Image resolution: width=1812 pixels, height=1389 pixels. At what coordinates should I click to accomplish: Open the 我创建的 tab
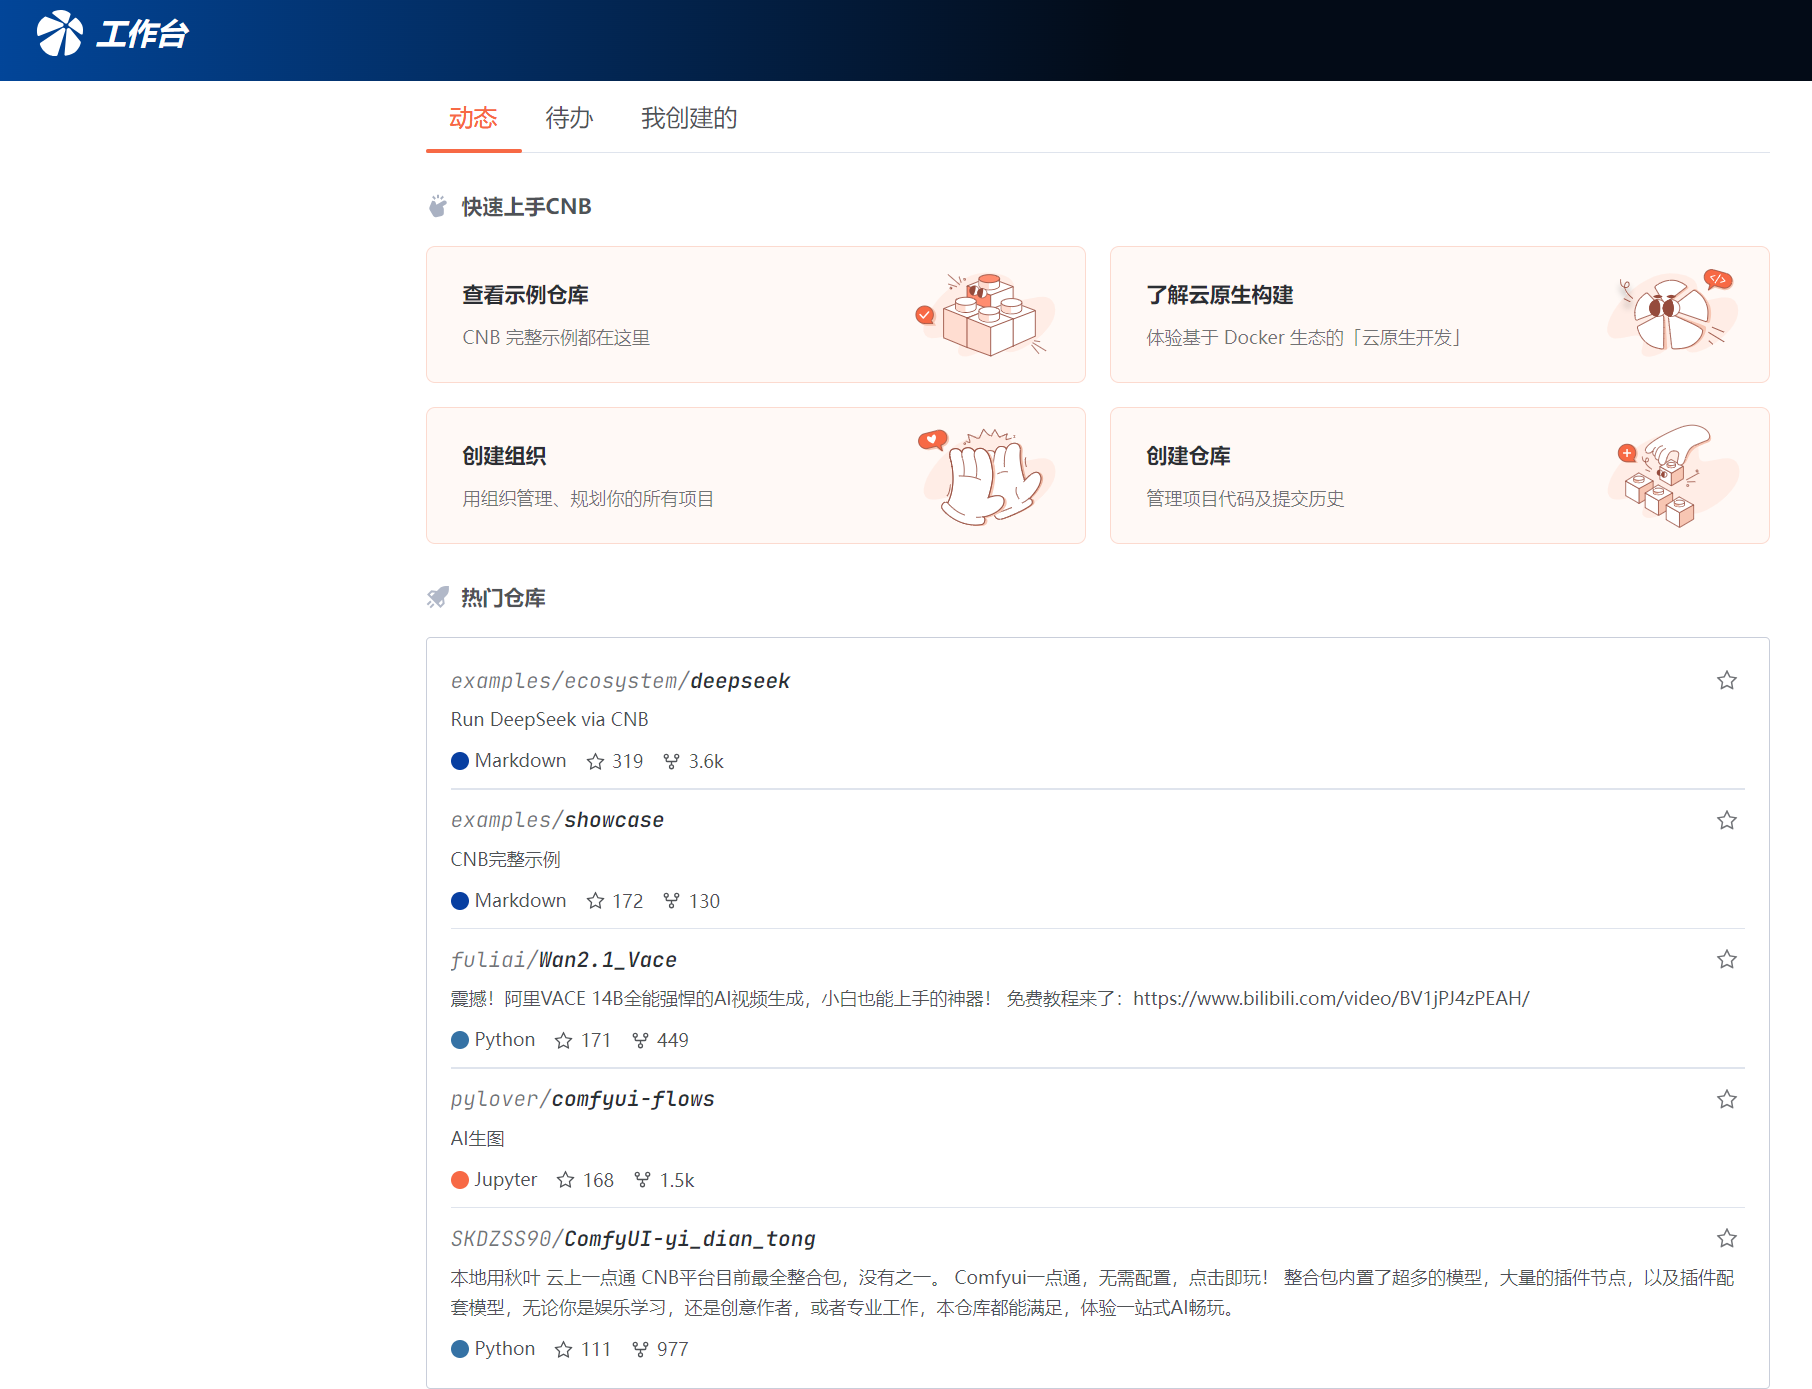click(x=689, y=118)
